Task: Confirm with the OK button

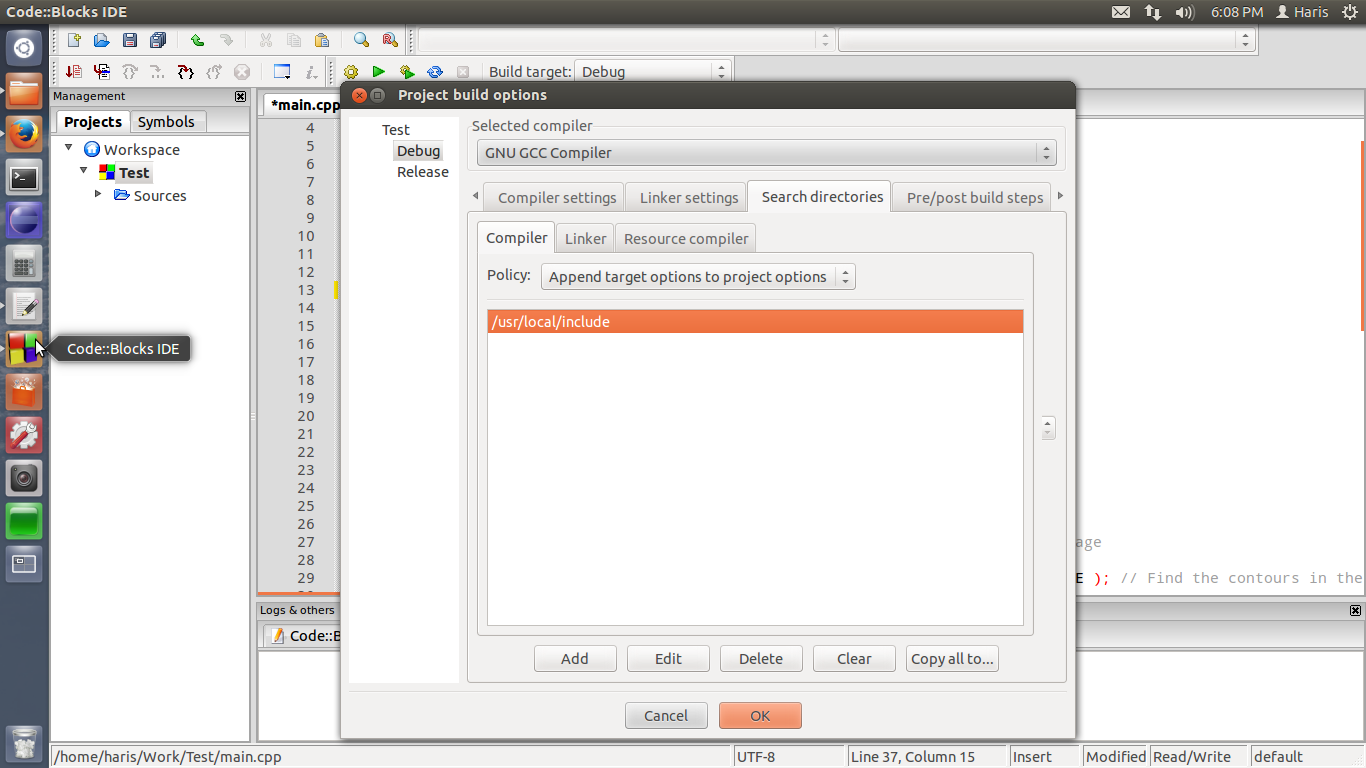Action: click(760, 715)
